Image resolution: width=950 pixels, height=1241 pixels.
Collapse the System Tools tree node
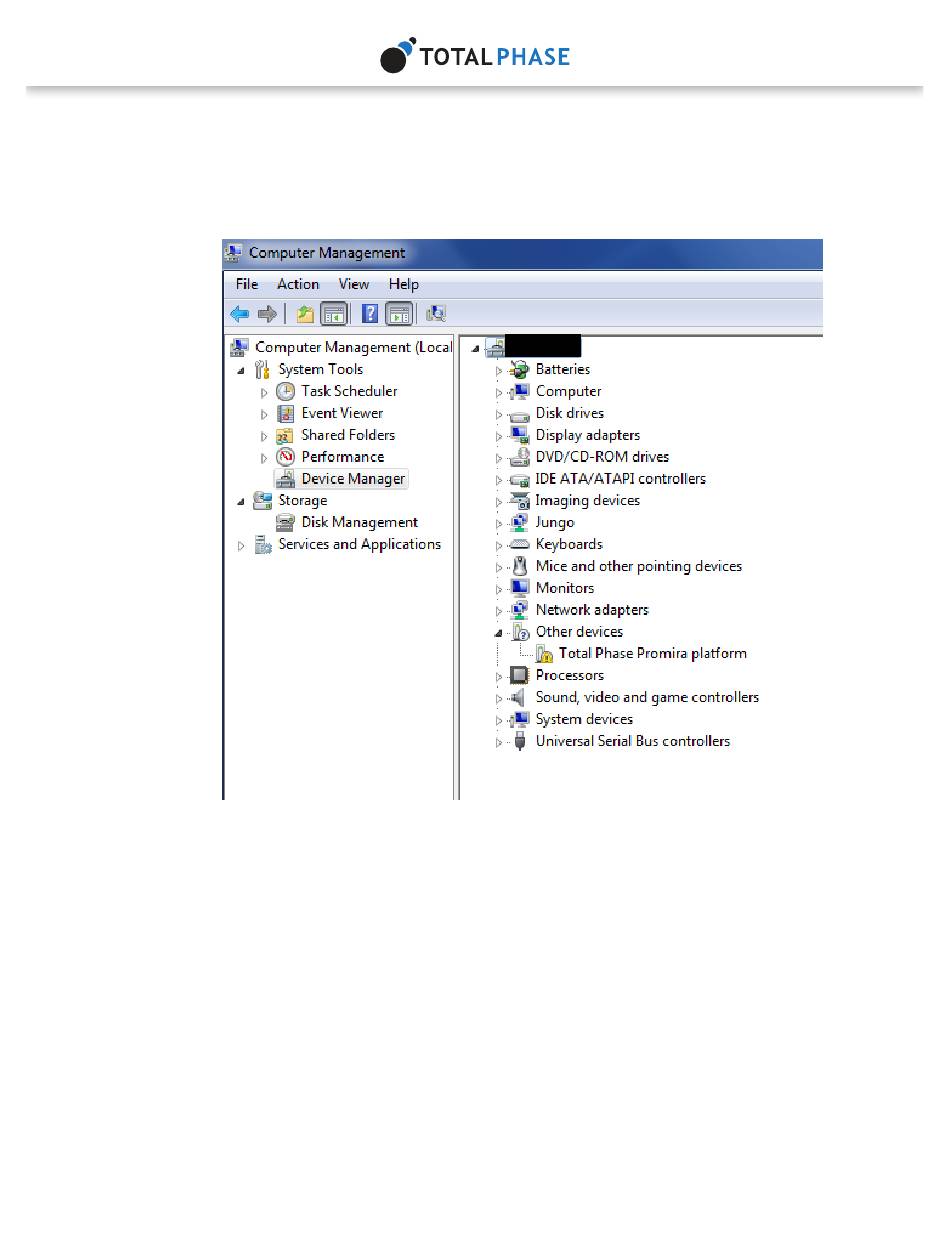pos(241,370)
